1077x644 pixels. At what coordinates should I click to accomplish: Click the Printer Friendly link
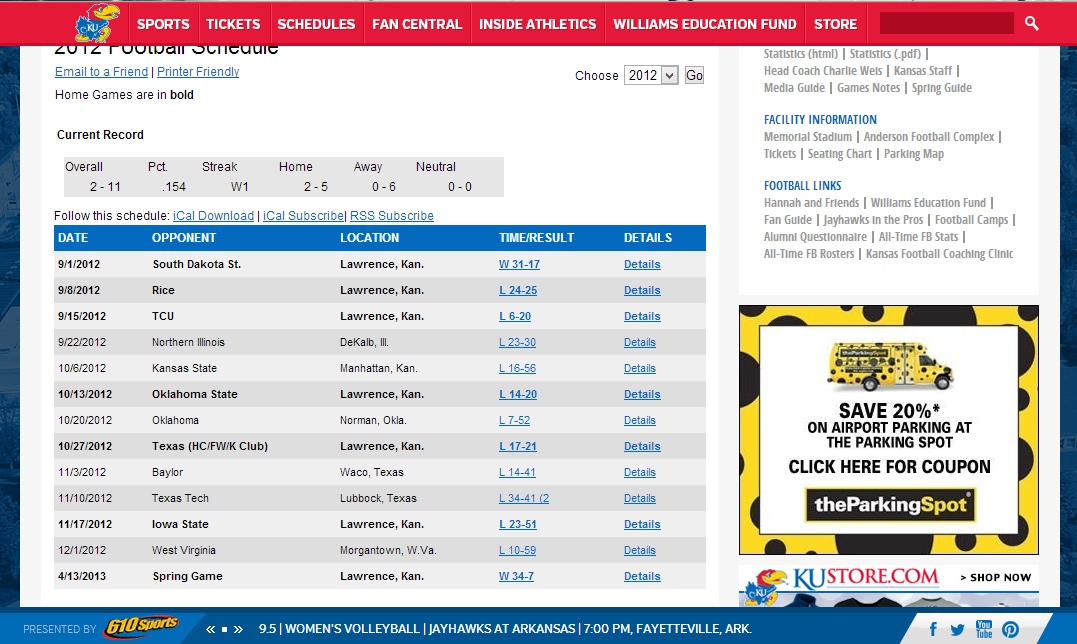pyautogui.click(x=198, y=71)
